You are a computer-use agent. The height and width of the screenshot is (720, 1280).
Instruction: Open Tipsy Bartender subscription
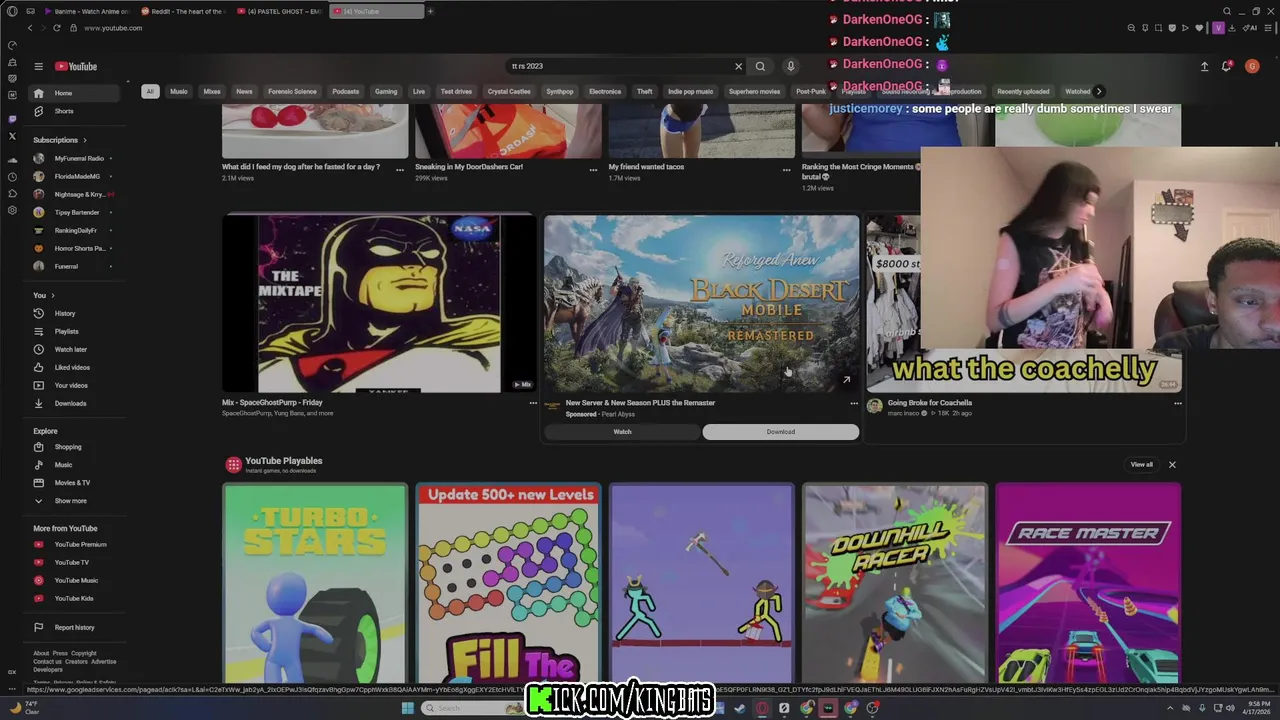pos(74,212)
